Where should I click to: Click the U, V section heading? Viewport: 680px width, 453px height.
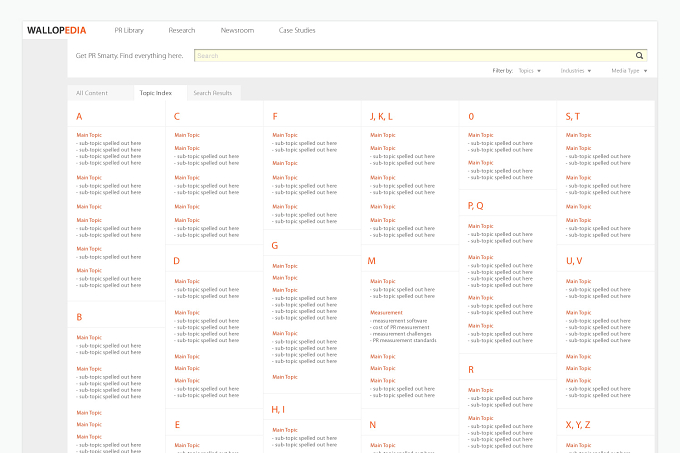[574, 261]
